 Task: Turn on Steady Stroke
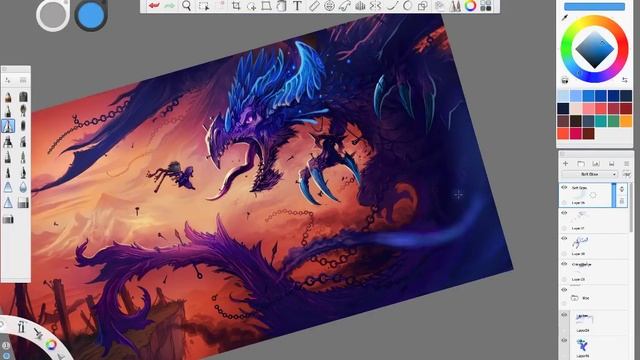tap(392, 6)
